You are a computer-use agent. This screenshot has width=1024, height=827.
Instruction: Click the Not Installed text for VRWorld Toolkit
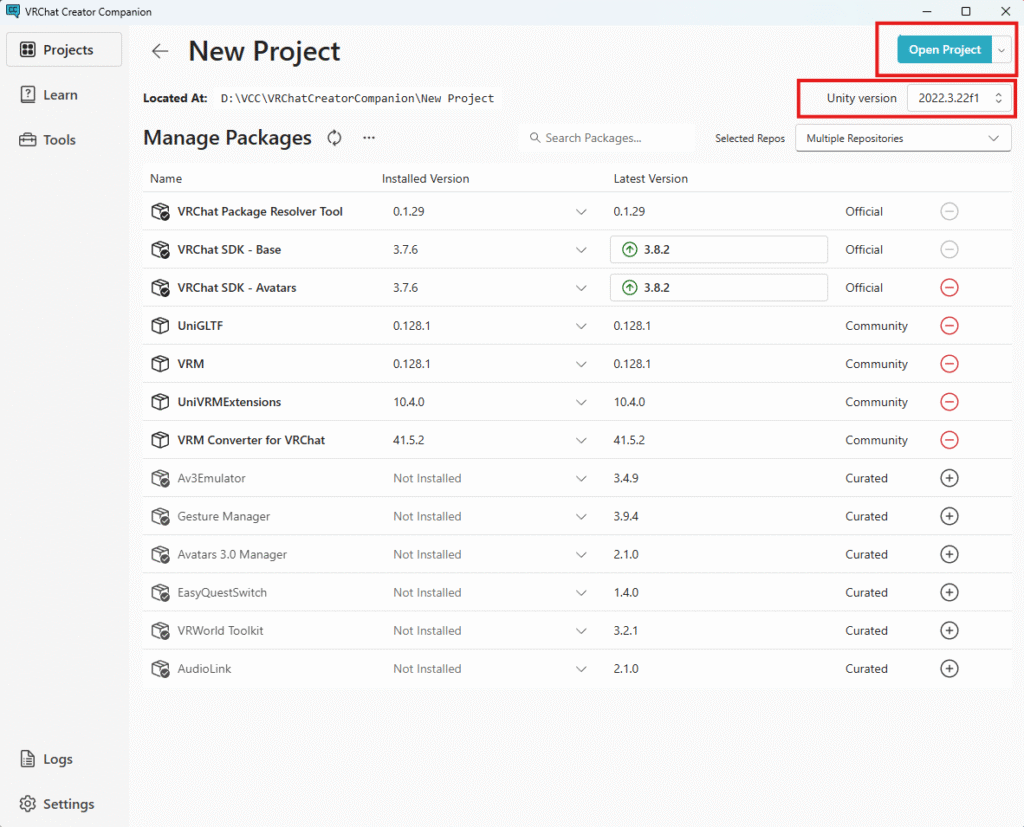(x=427, y=630)
